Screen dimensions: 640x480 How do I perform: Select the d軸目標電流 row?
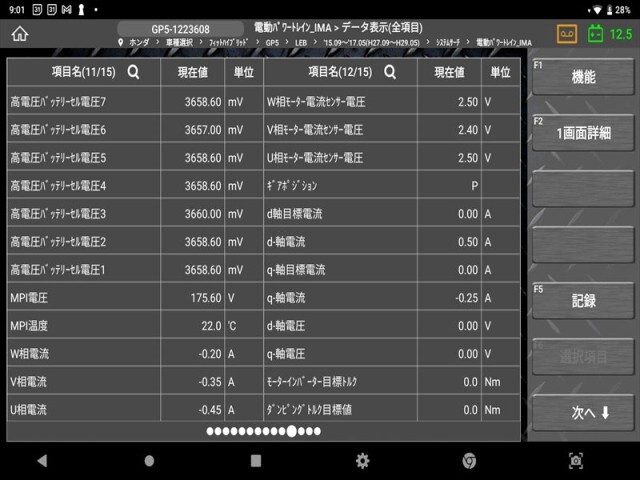tap(392, 214)
